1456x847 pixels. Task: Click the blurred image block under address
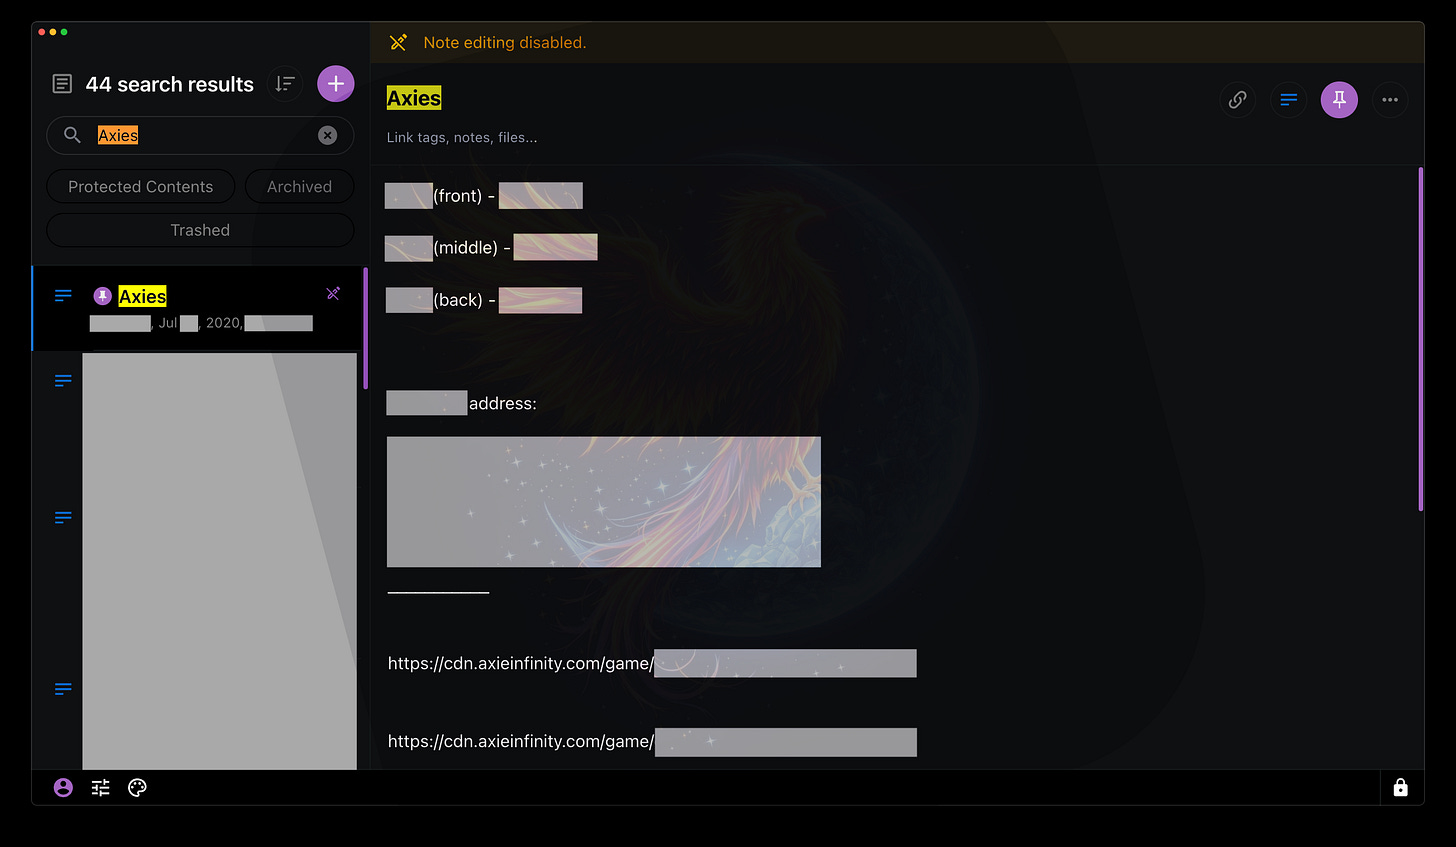[x=604, y=502]
